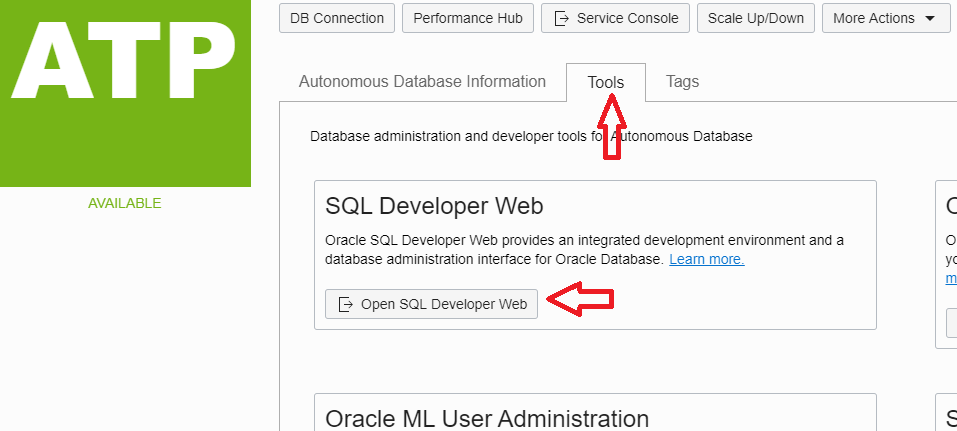Expand the More Actions dropdown
The image size is (957, 431).
coord(886,18)
